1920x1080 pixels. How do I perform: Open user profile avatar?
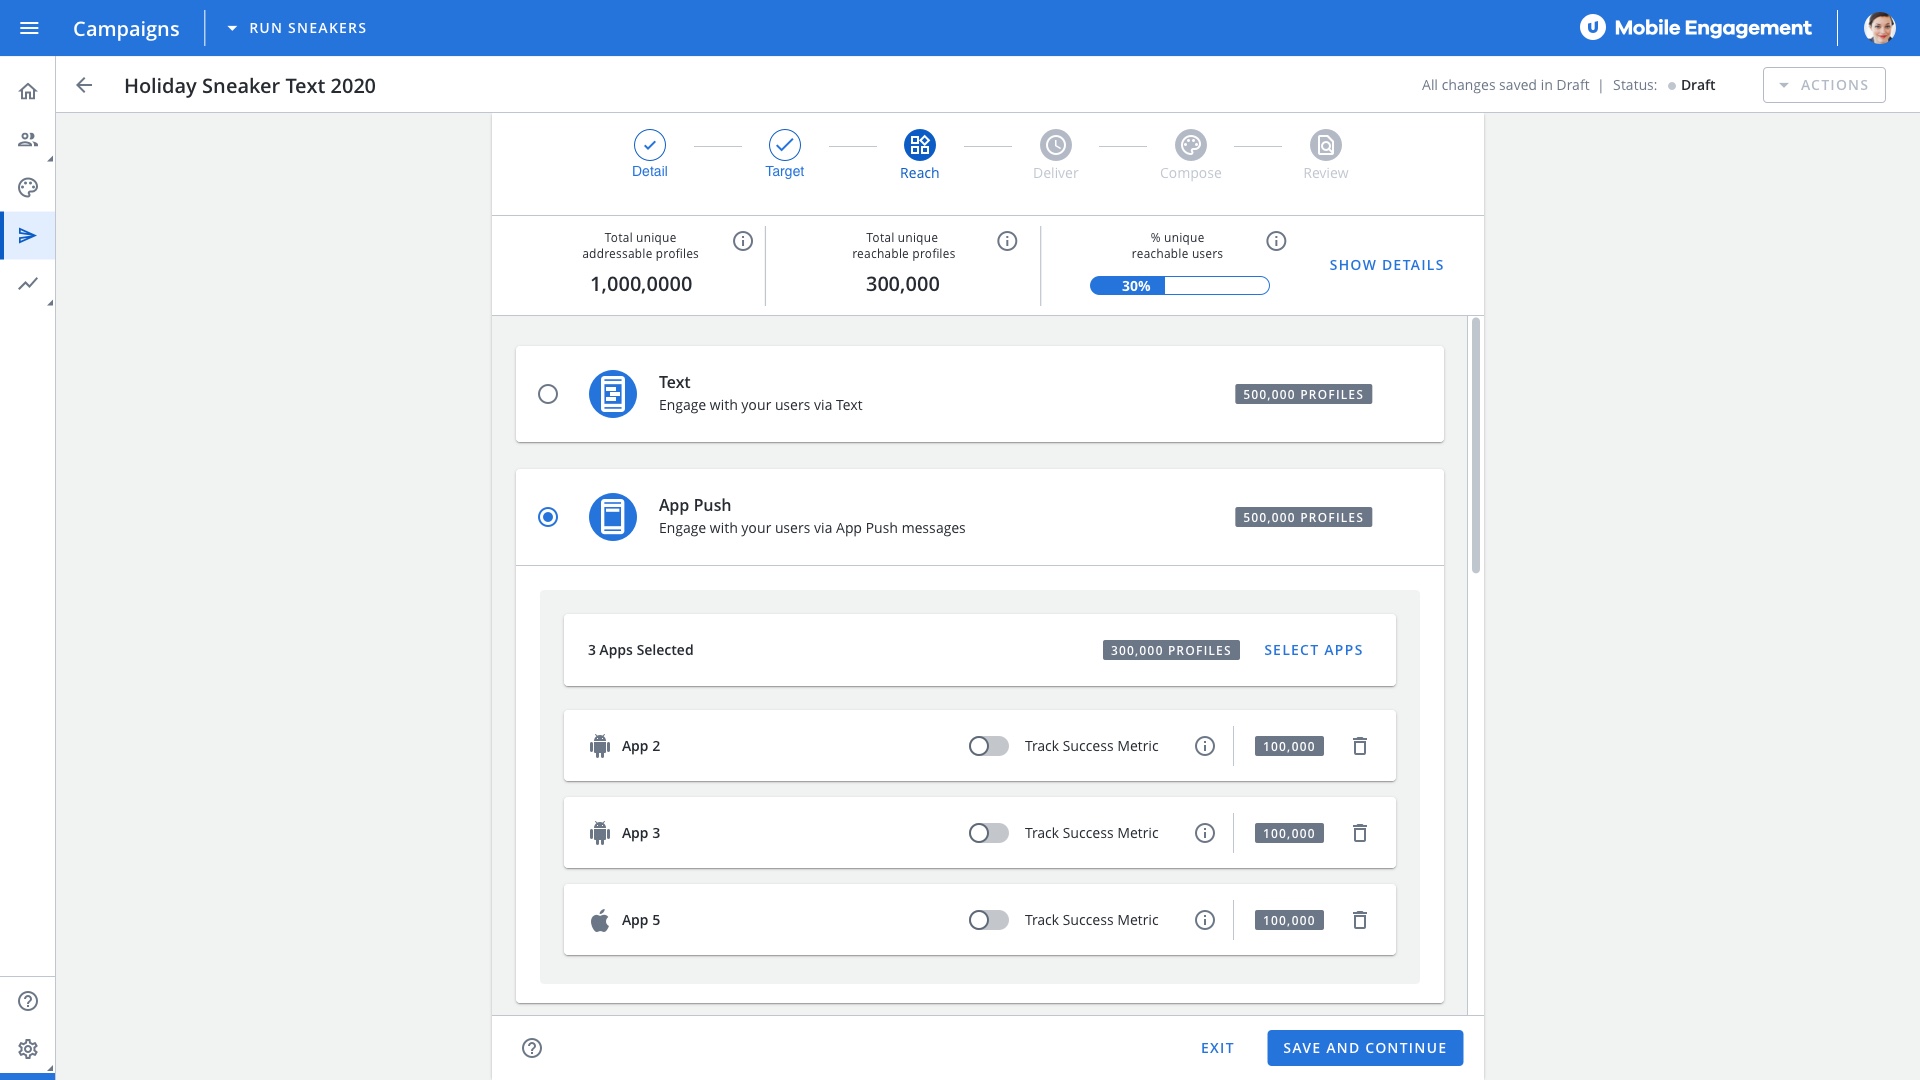click(x=1880, y=28)
